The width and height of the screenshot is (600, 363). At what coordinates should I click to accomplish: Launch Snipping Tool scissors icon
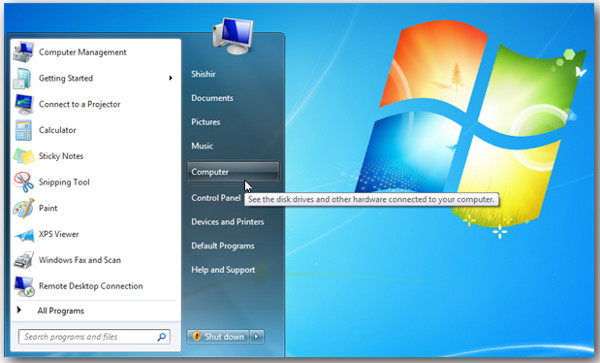point(23,182)
